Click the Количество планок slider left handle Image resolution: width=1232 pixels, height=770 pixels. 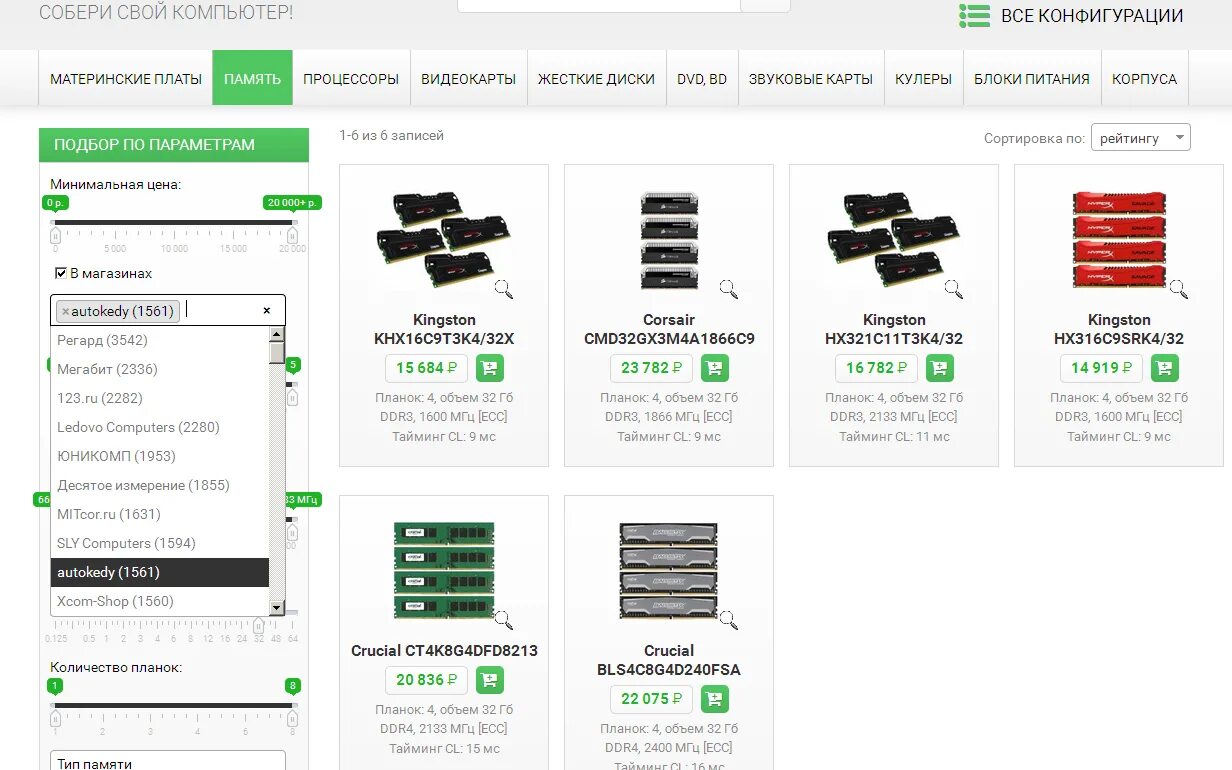click(x=56, y=717)
